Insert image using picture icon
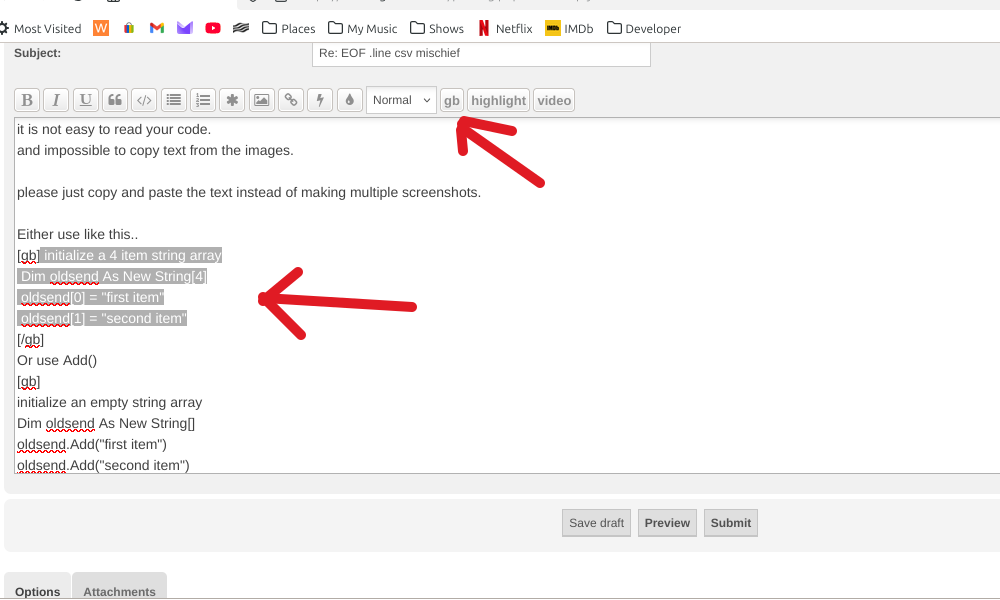The height and width of the screenshot is (600, 1000). [261, 100]
